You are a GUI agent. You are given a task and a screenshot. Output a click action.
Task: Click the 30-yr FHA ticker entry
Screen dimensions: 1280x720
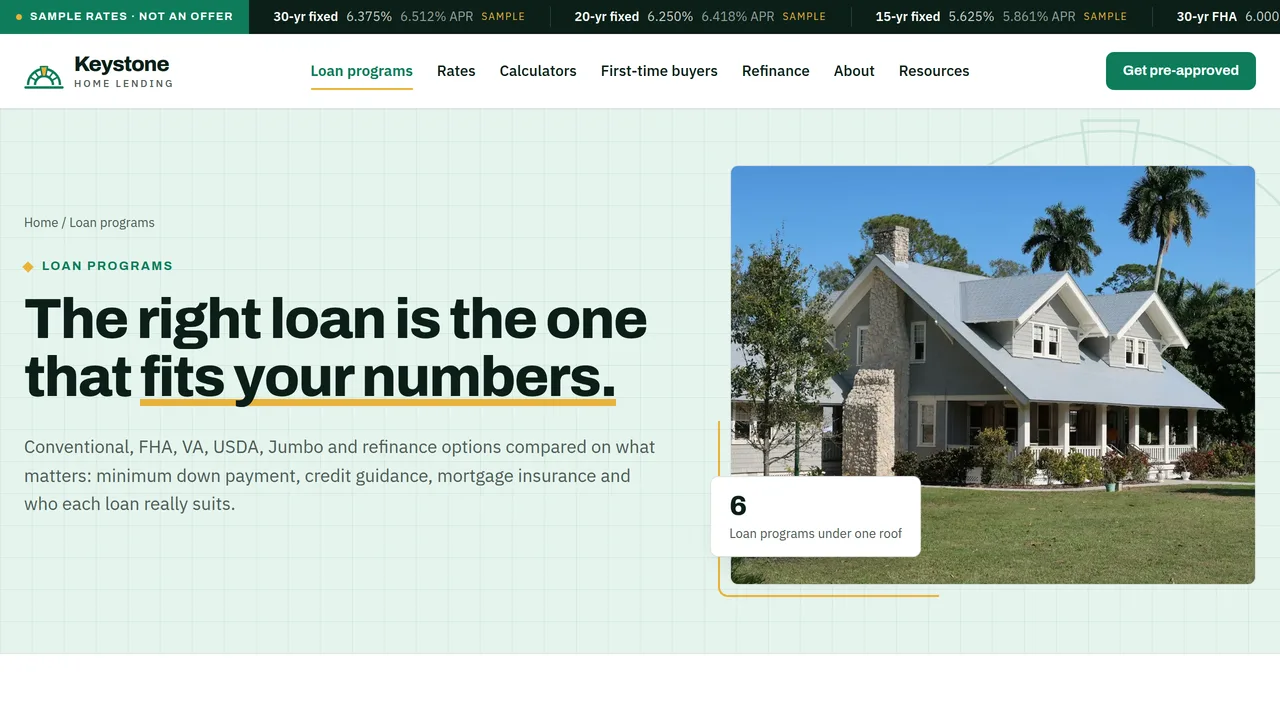[1228, 17]
